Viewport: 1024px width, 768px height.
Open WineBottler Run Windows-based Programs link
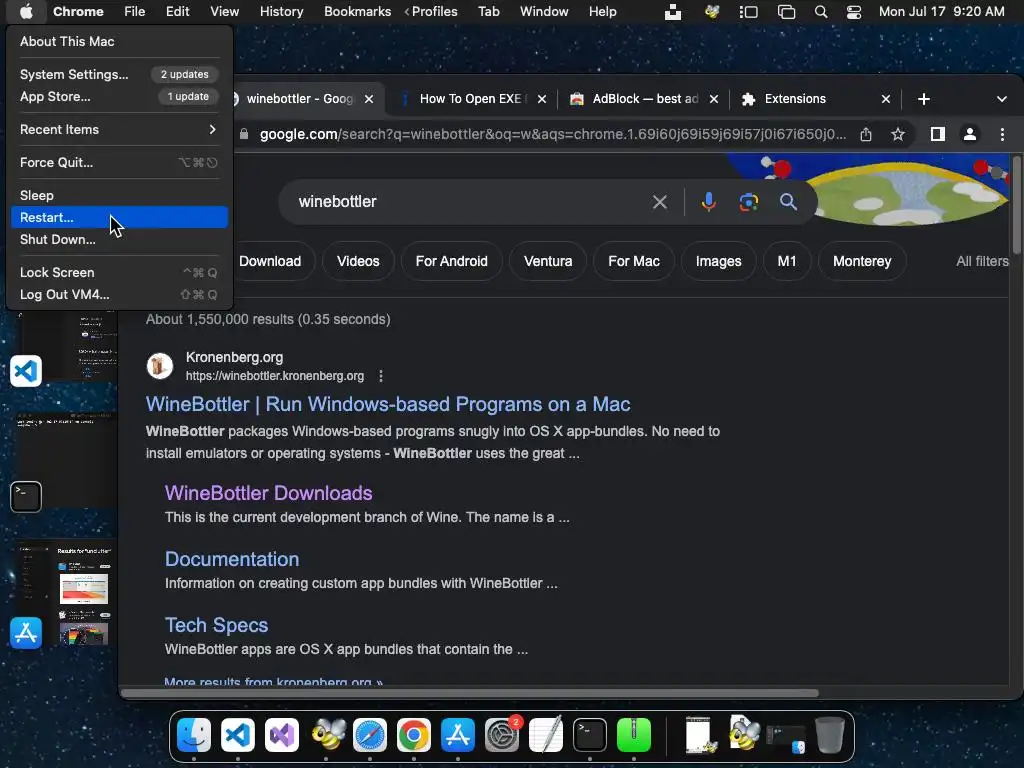(x=388, y=404)
